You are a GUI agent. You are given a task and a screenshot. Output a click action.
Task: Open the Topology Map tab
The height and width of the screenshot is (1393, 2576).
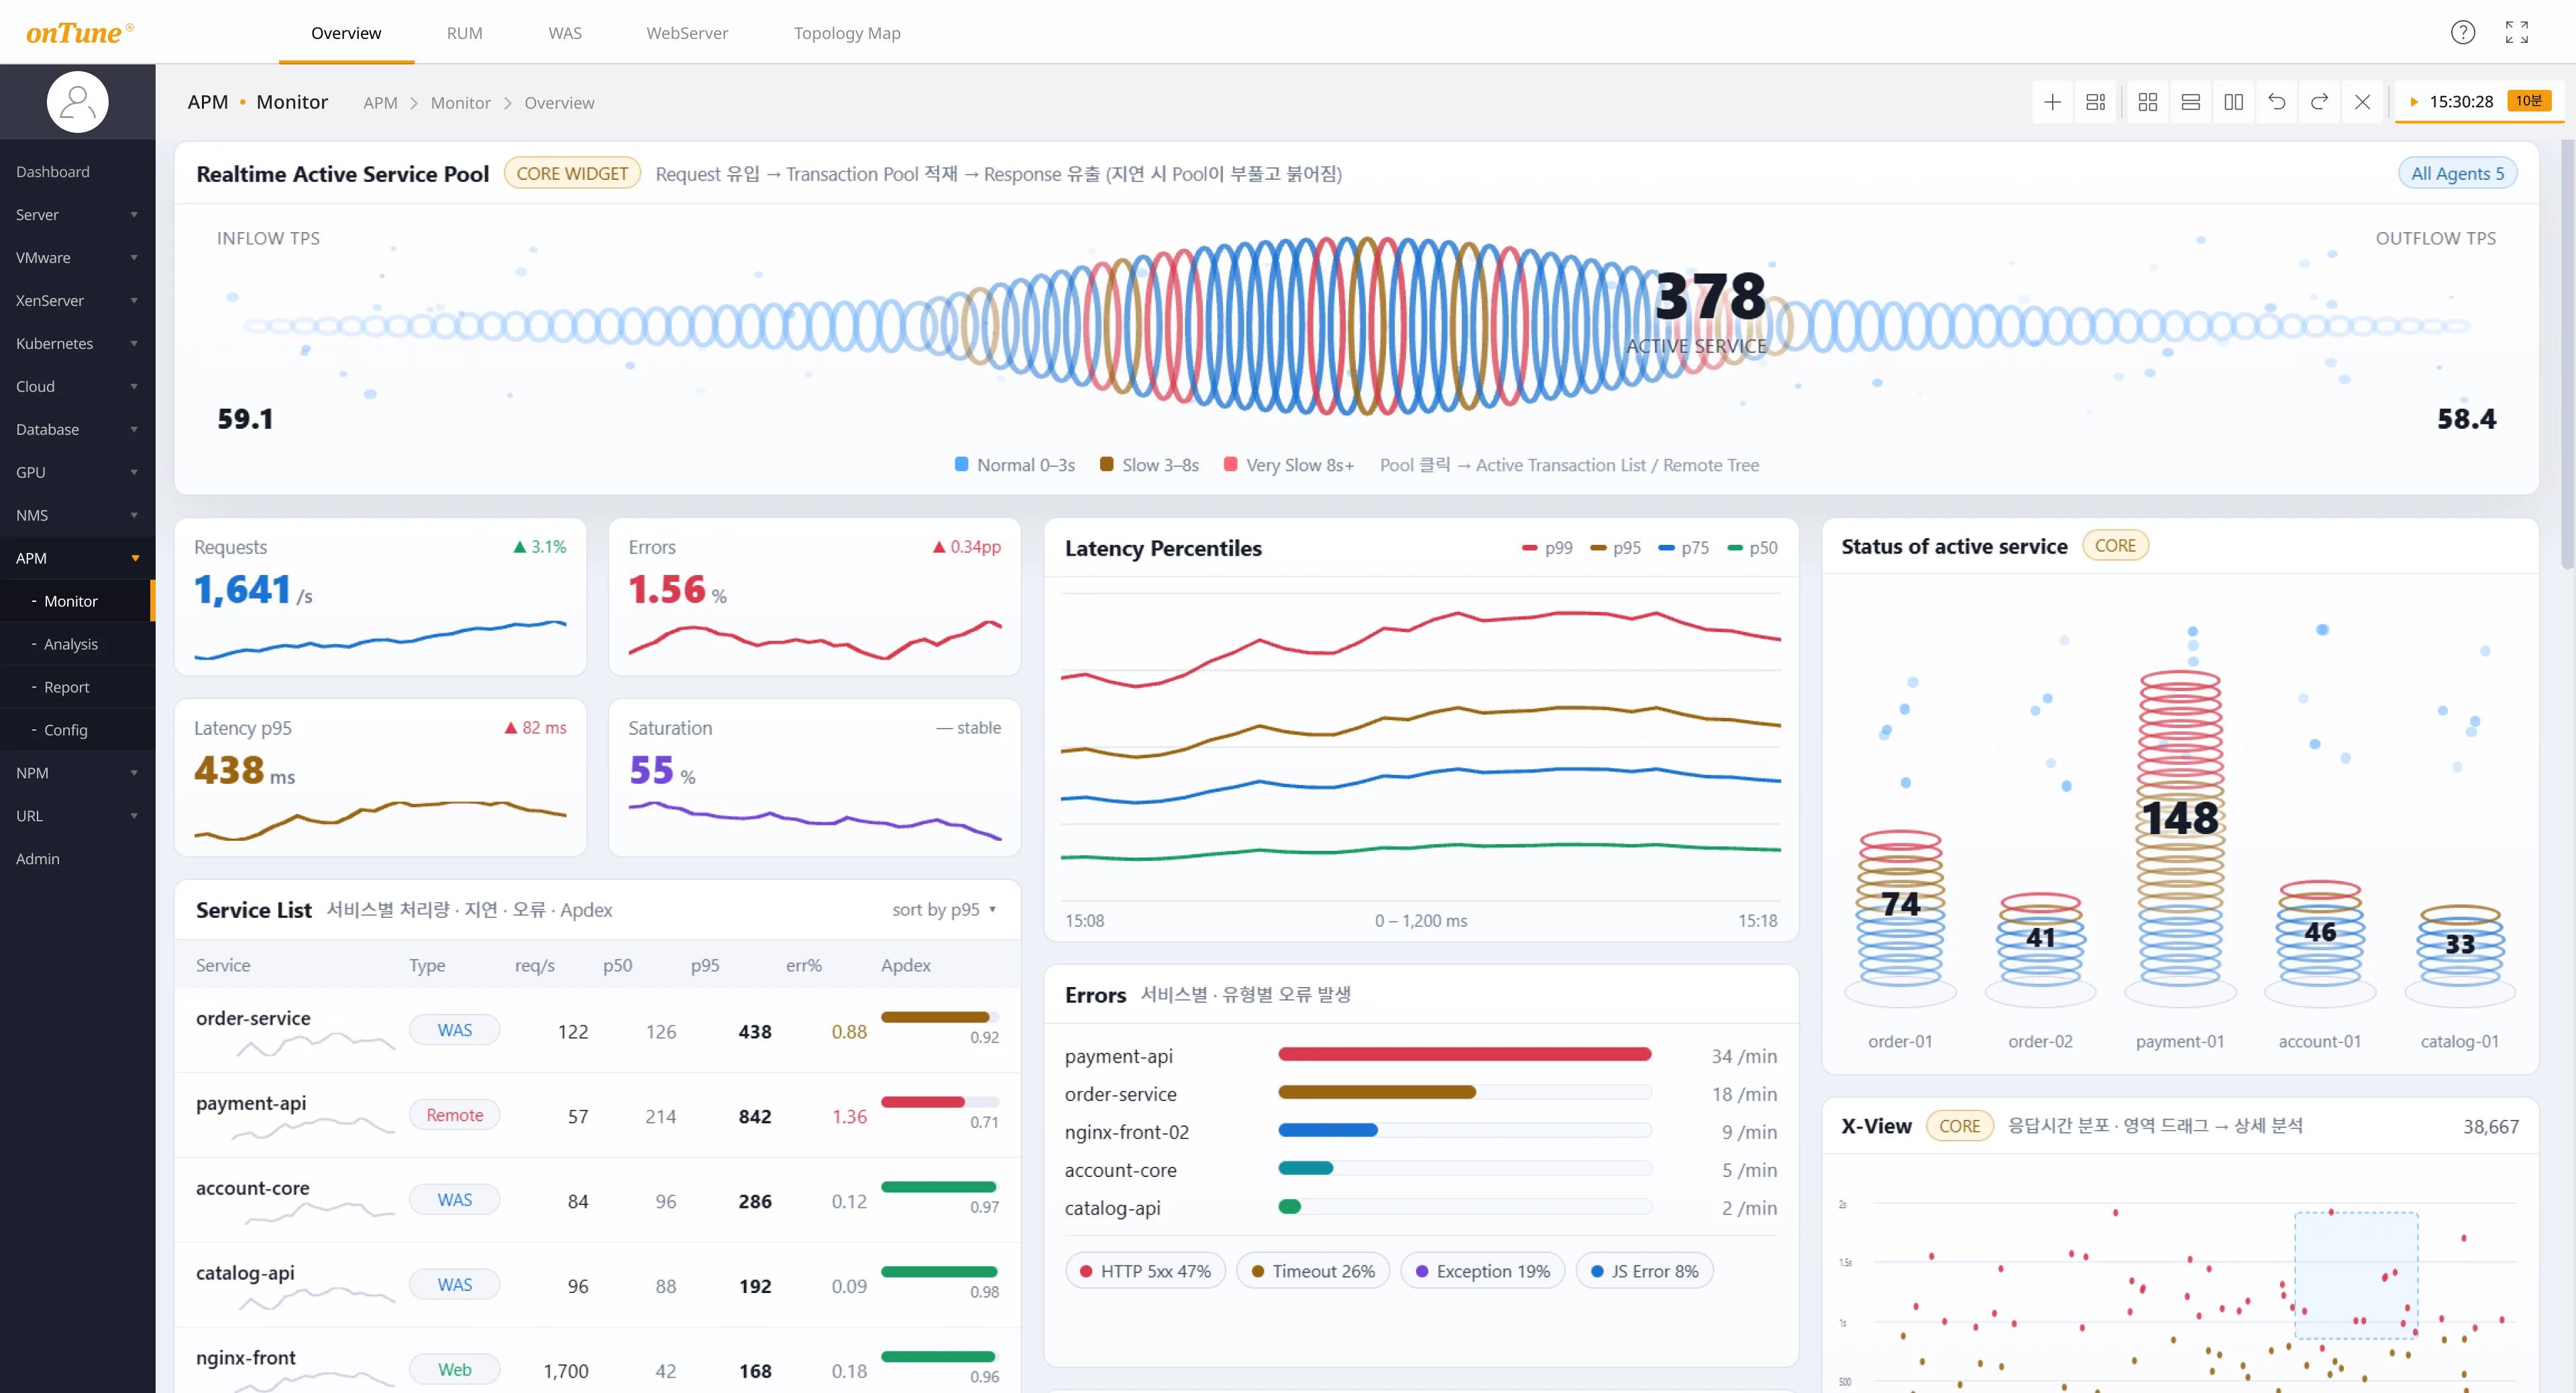tap(847, 33)
